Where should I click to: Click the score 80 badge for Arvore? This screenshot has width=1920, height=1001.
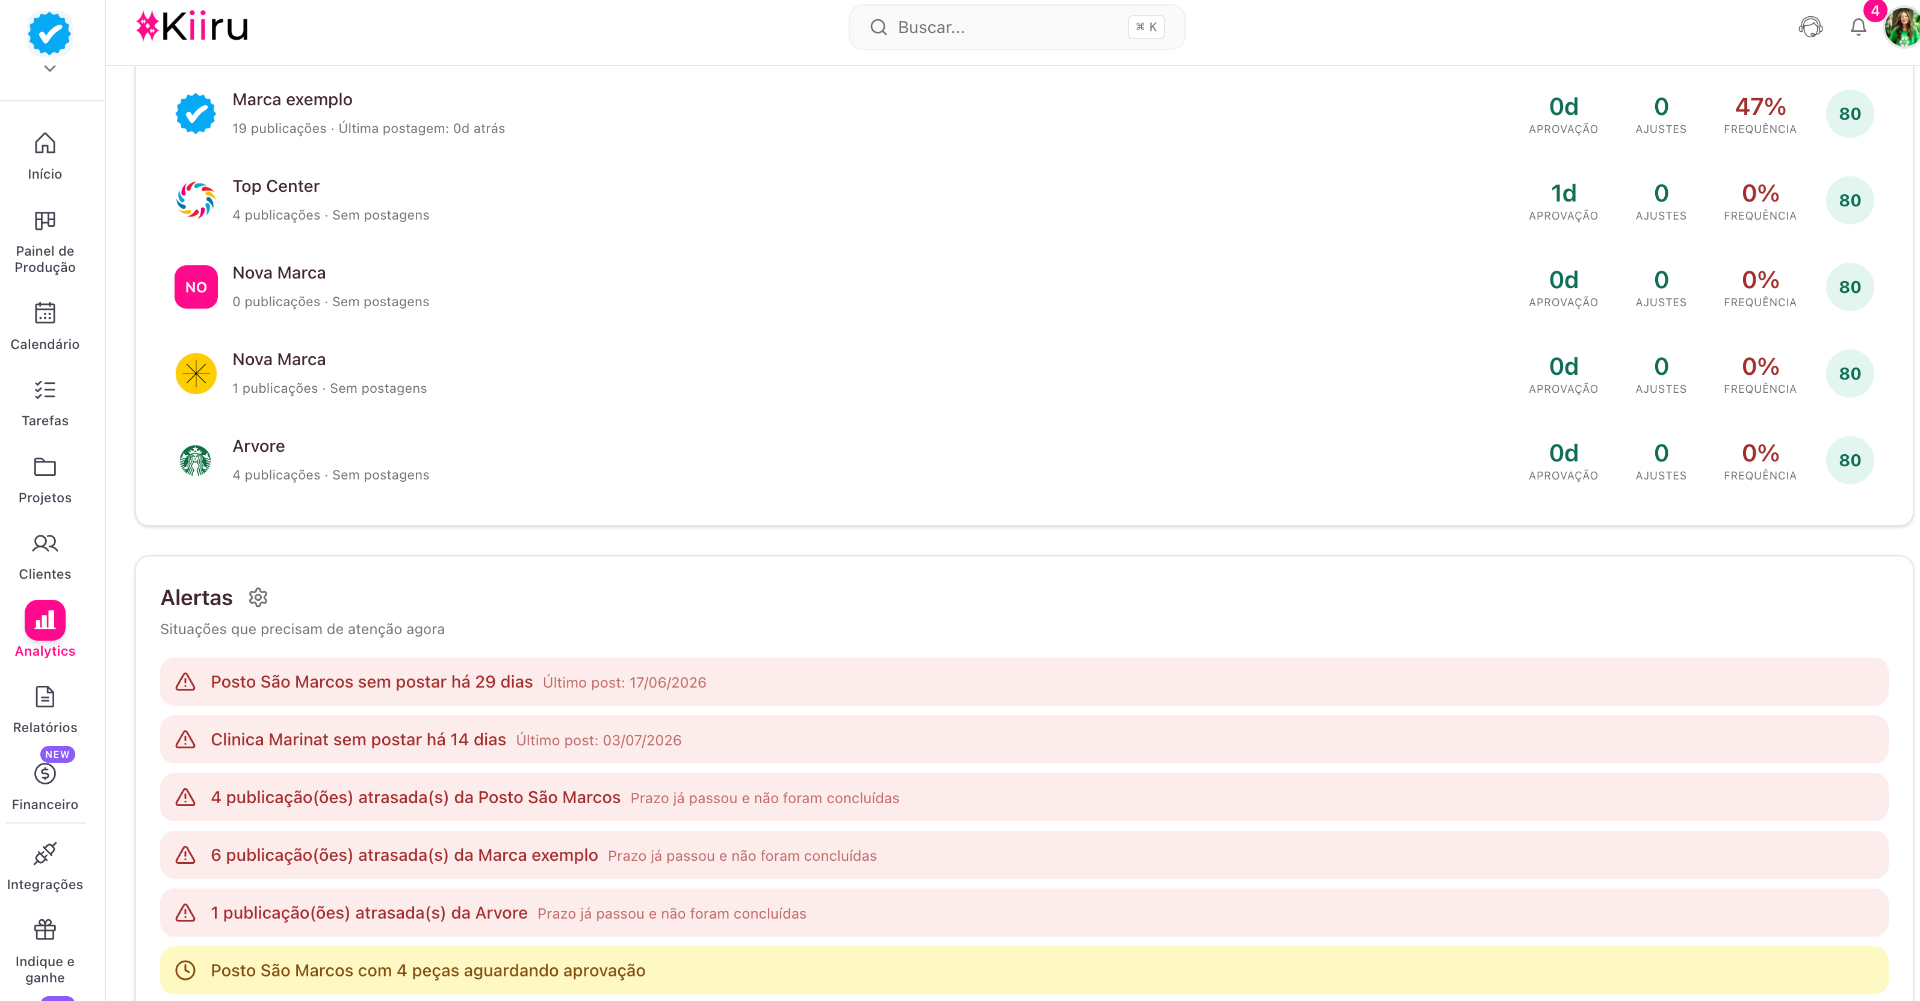click(x=1850, y=460)
